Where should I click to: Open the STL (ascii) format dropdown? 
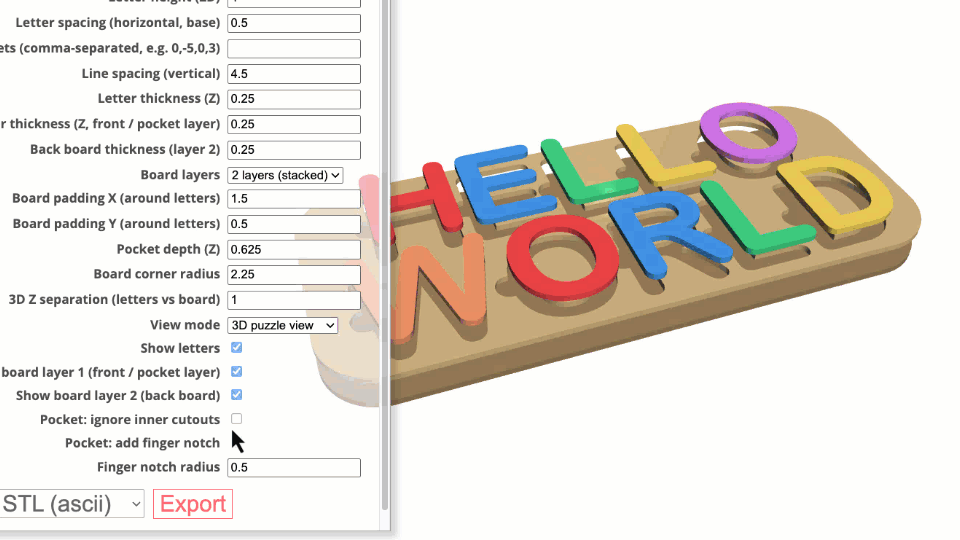click(x=70, y=504)
